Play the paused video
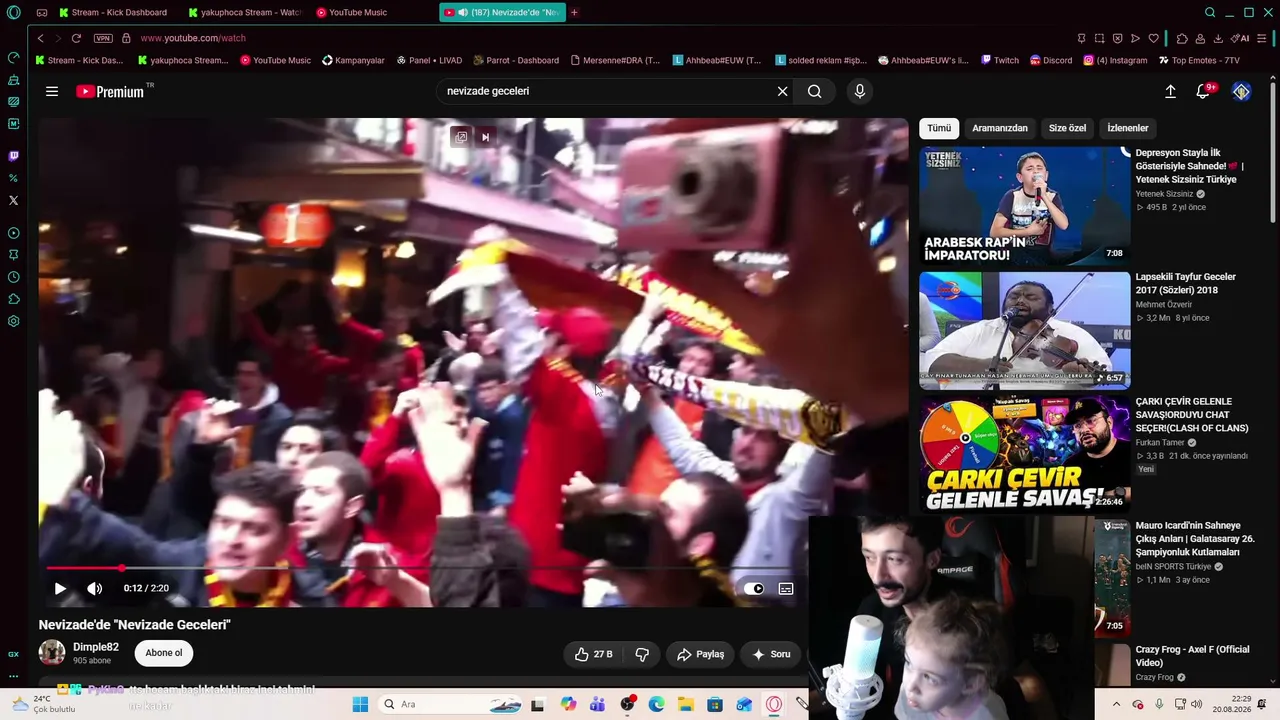1280x720 pixels. pos(60,588)
